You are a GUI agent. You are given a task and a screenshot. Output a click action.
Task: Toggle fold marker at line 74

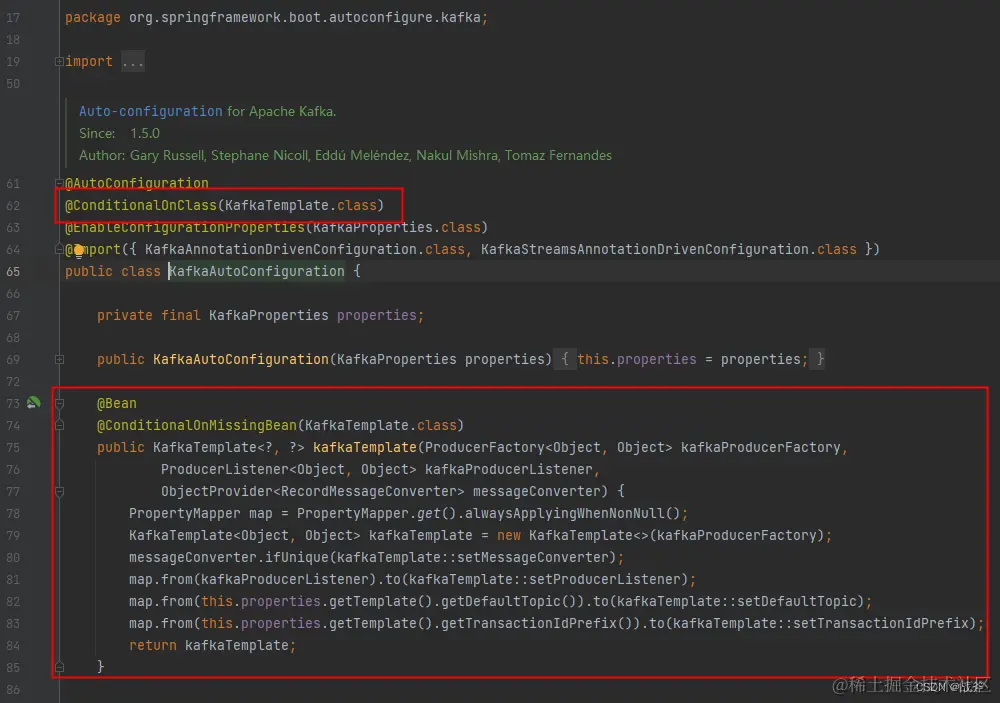click(59, 425)
